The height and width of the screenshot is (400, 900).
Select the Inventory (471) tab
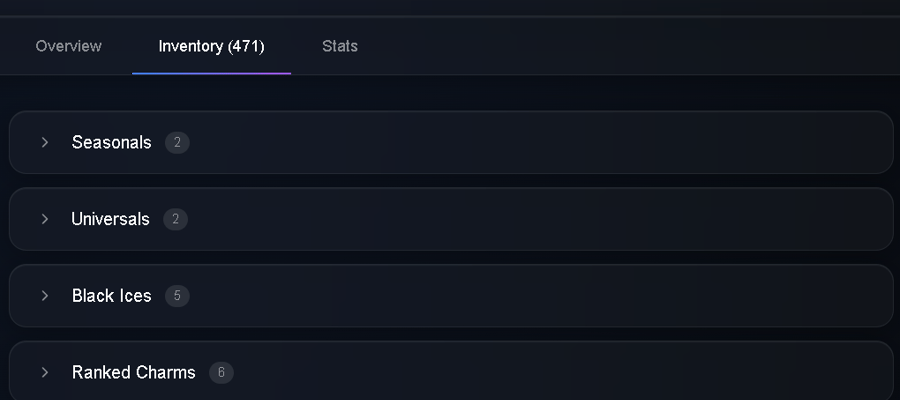click(211, 46)
